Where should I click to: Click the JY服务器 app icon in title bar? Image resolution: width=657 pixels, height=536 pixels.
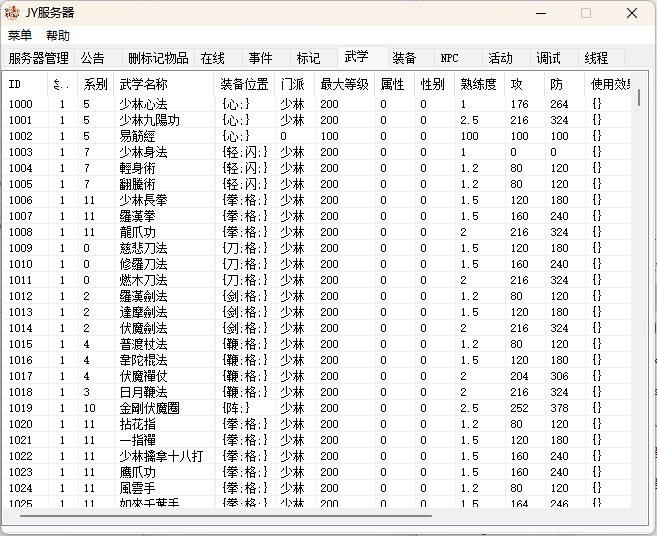click(x=12, y=13)
